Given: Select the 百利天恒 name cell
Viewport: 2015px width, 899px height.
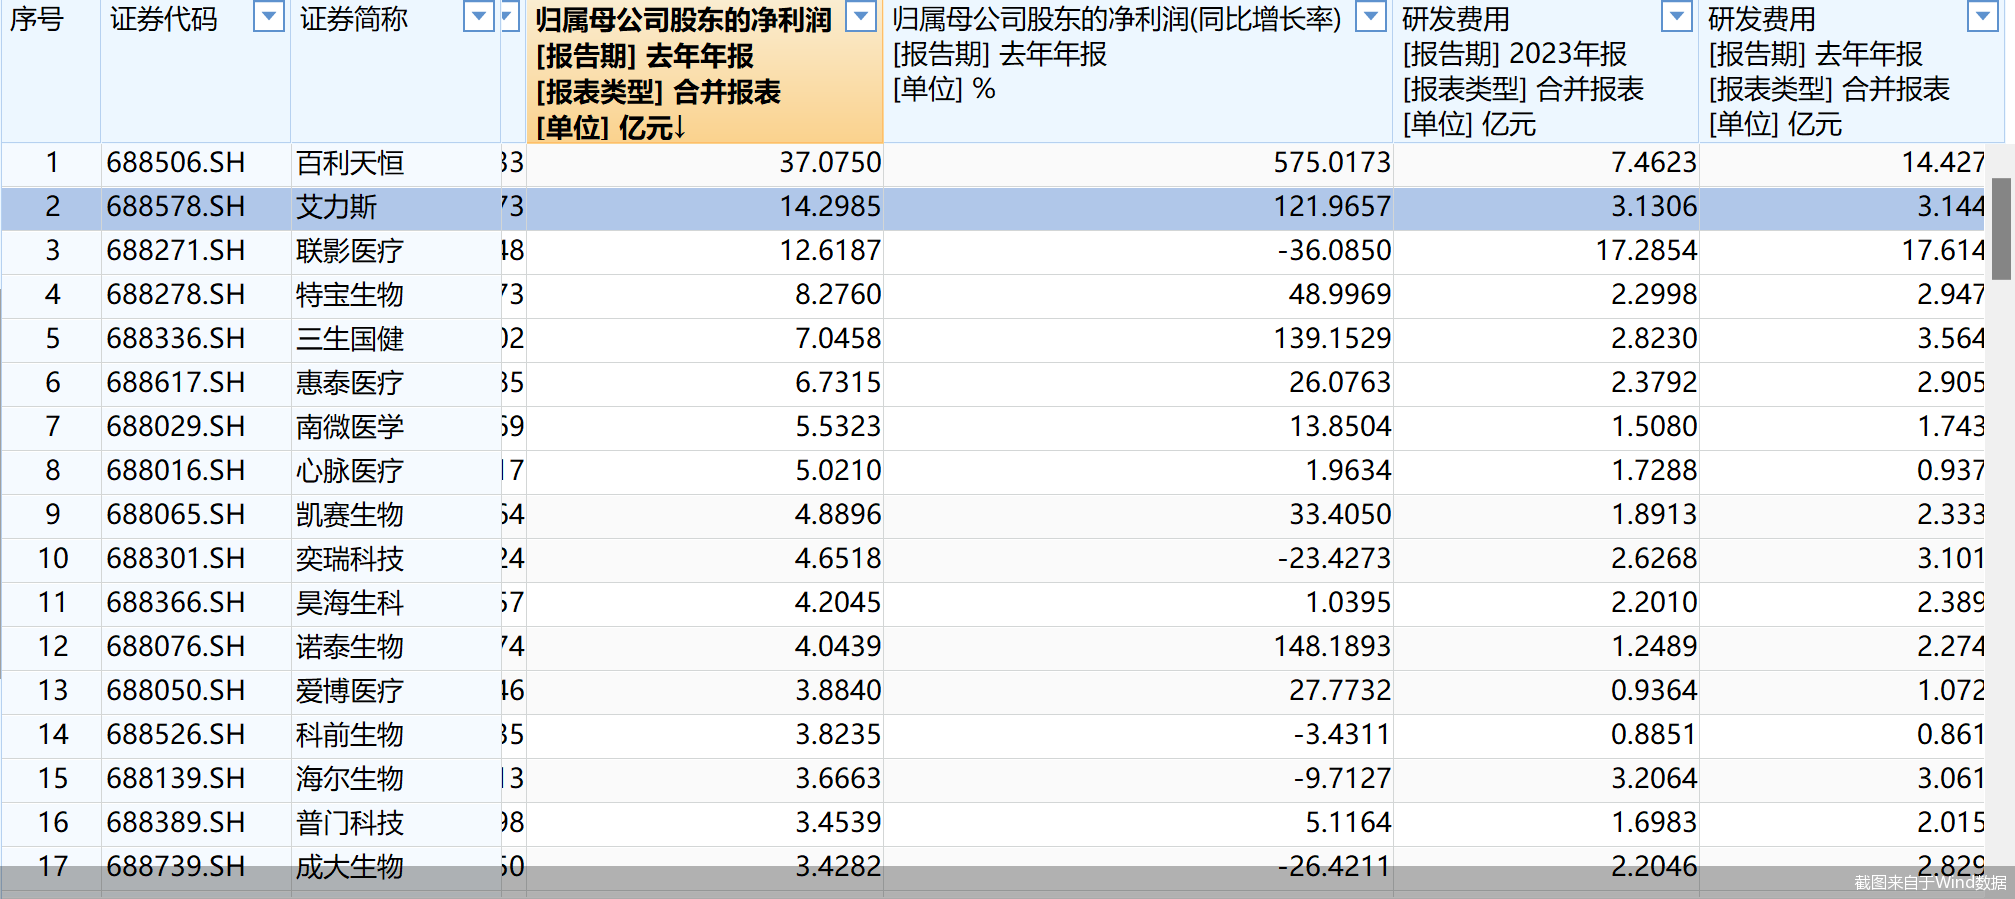Looking at the screenshot, I should [350, 163].
